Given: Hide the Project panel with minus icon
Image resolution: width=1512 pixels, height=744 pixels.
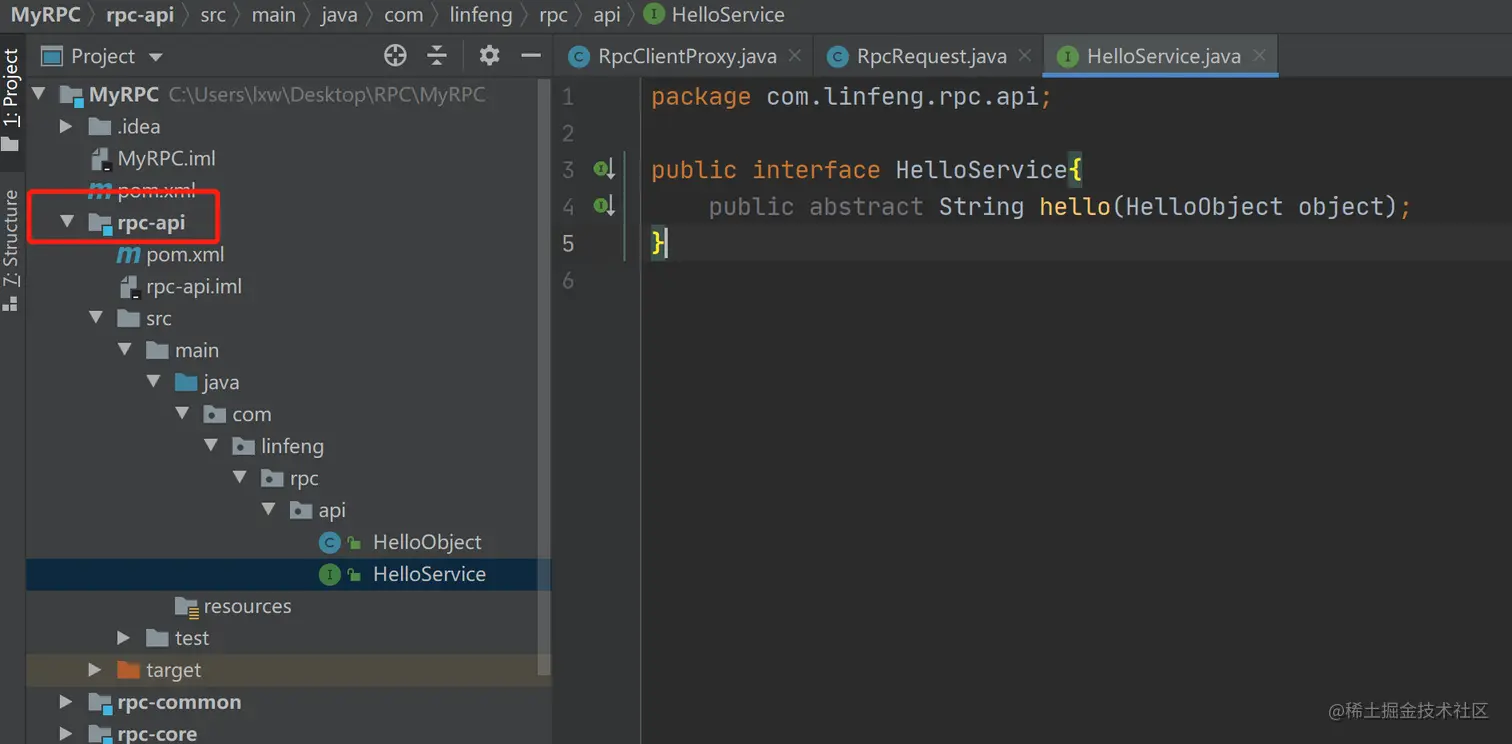Looking at the screenshot, I should [531, 56].
